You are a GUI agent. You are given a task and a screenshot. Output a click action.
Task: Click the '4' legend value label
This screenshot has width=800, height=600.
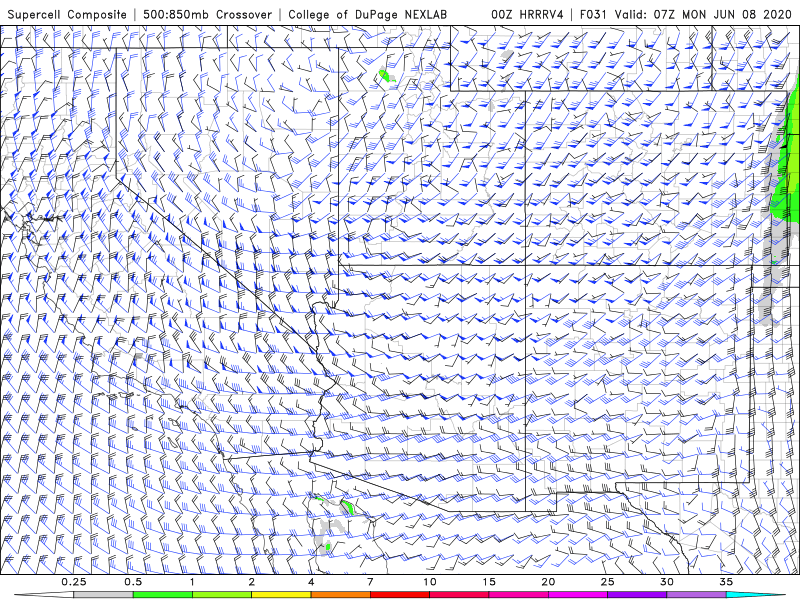(311, 582)
